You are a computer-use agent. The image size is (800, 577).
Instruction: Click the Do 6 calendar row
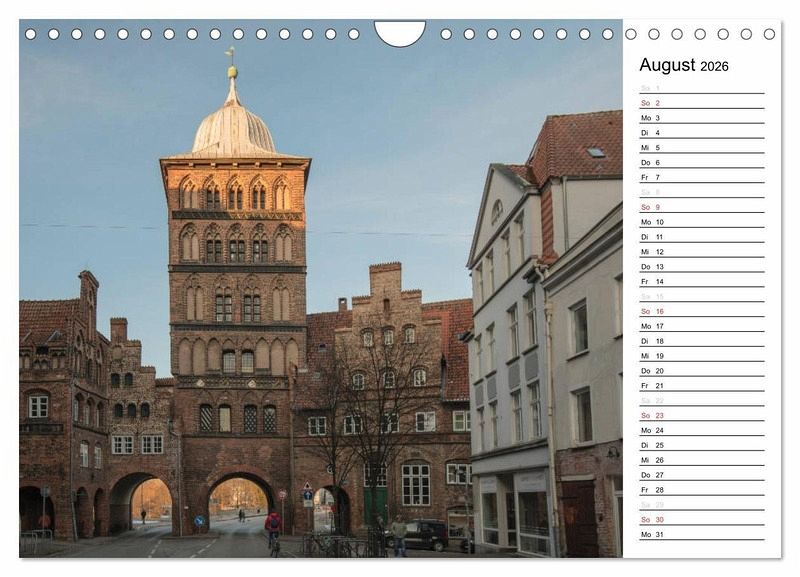pos(700,162)
